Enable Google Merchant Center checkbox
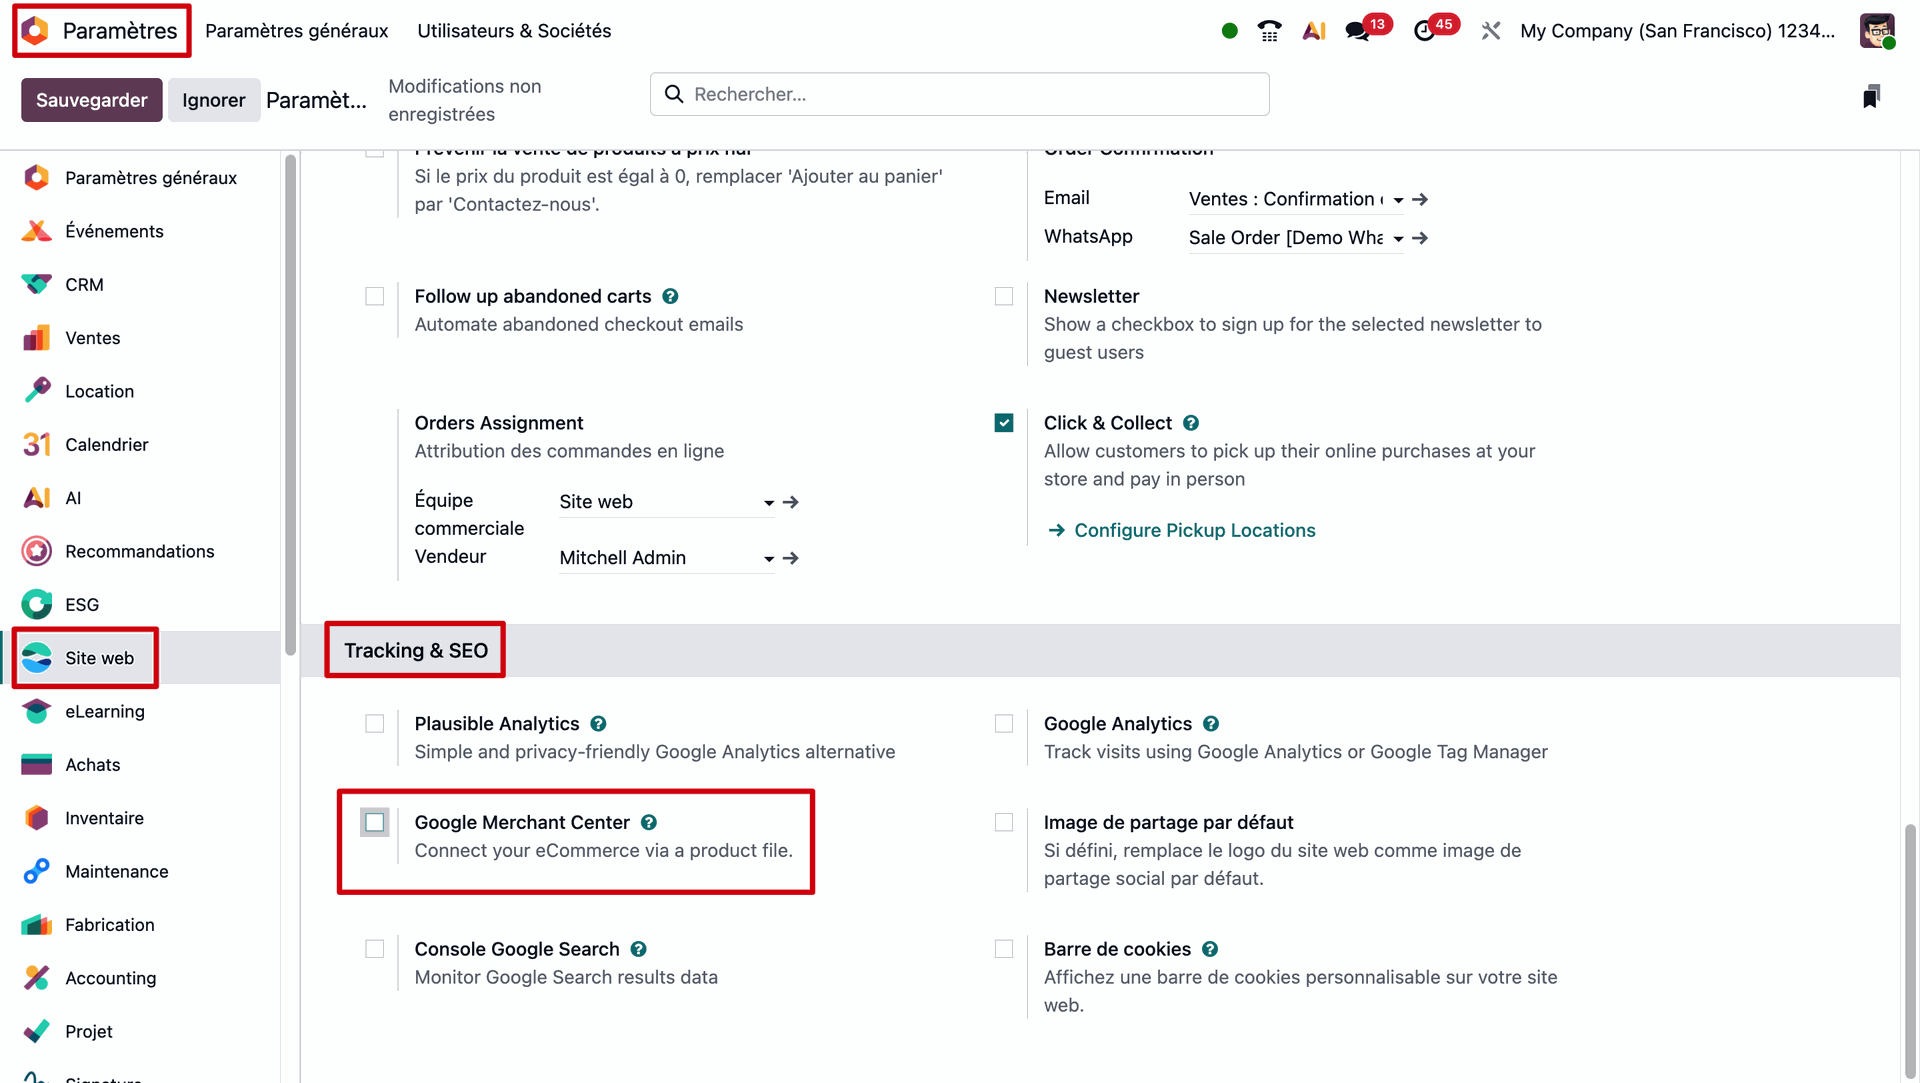 pos(375,822)
